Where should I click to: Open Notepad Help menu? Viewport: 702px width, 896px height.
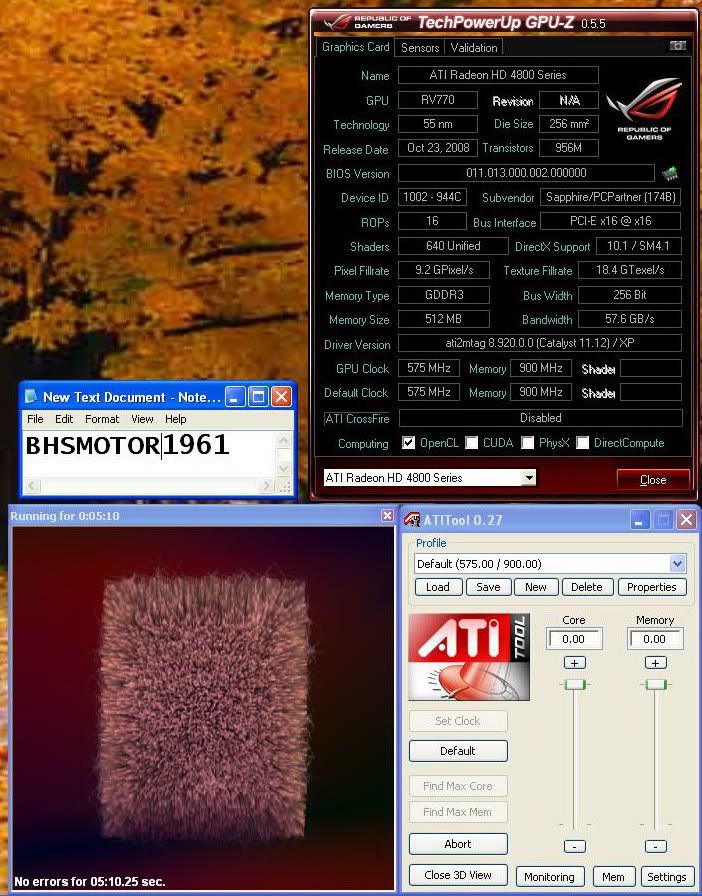176,419
